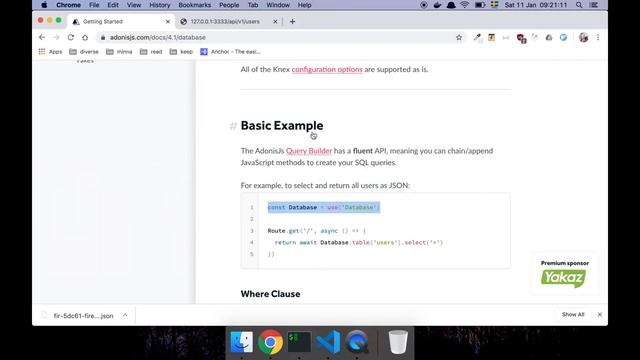Open the Apps shortcut in bookmarks bar

coord(50,51)
